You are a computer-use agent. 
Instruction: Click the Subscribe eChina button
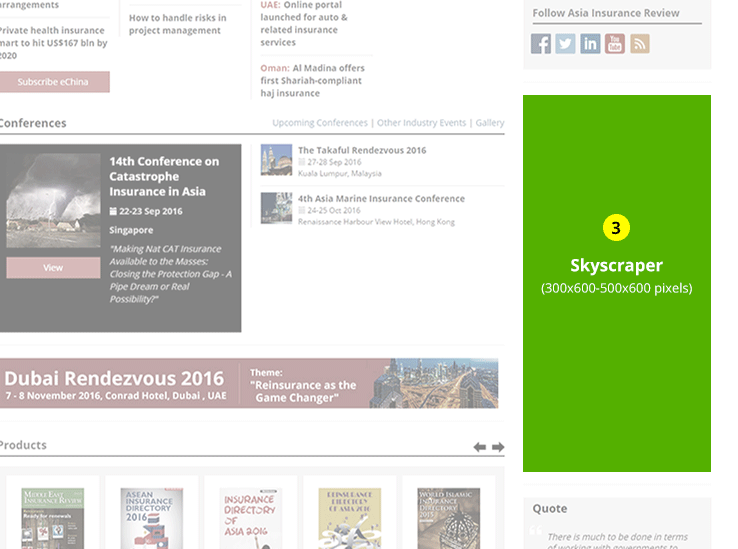click(x=53, y=82)
